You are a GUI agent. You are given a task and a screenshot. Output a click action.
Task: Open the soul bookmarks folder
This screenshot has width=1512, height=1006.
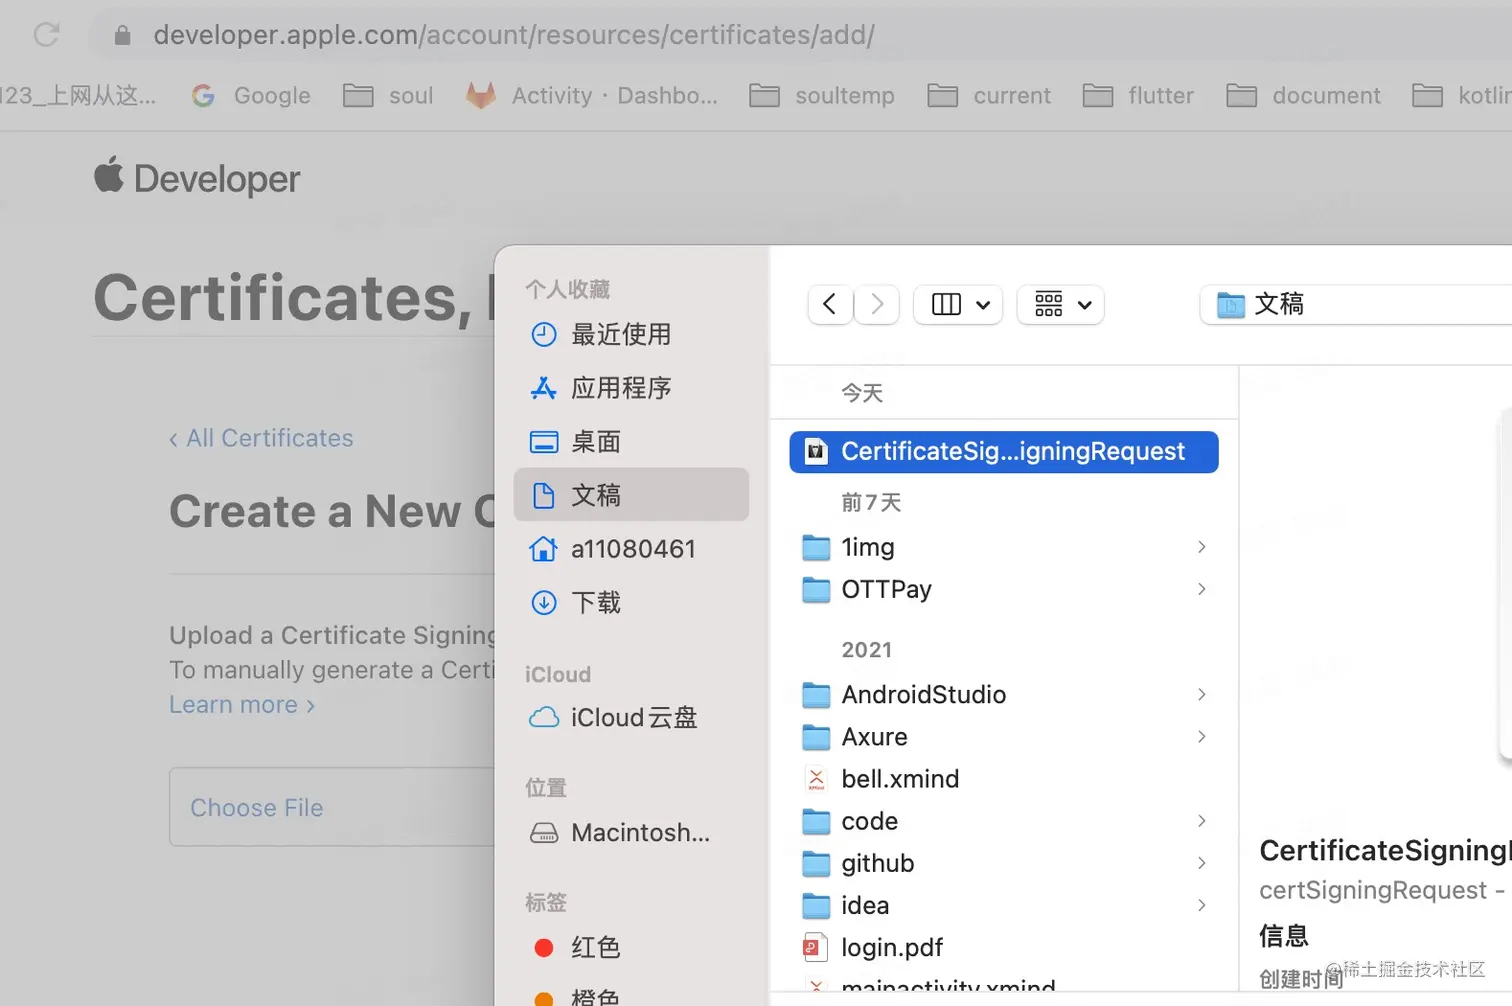(388, 96)
